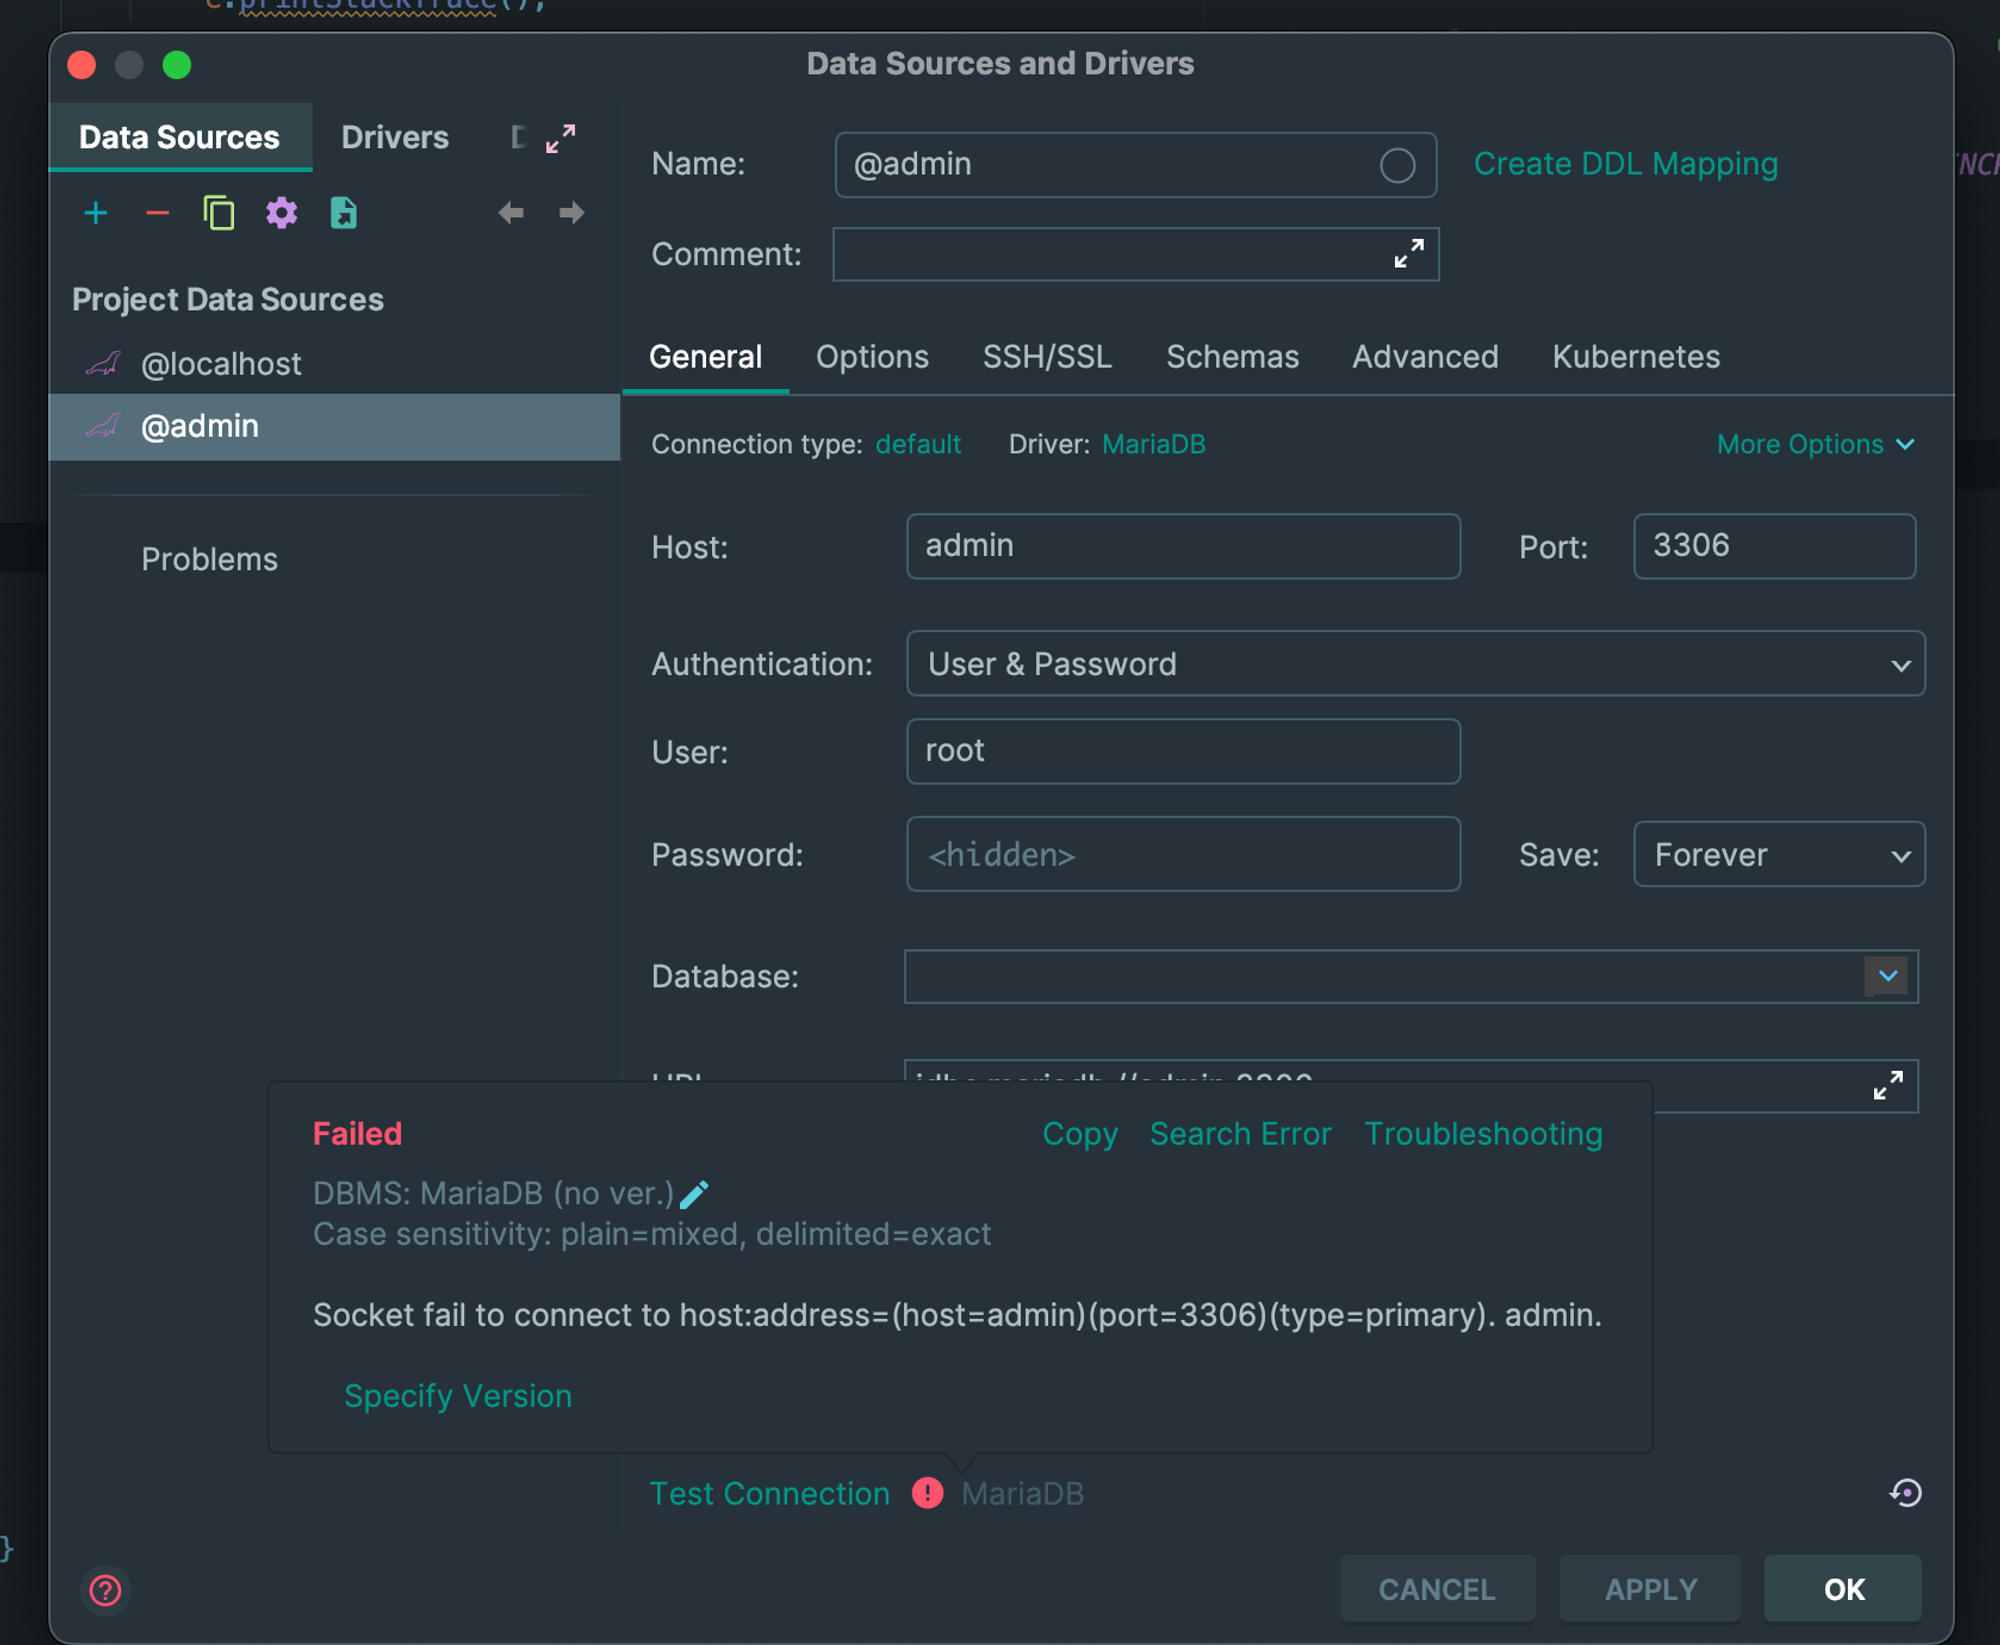The height and width of the screenshot is (1645, 2000).
Task: Open help with question mark icon
Action: (105, 1590)
